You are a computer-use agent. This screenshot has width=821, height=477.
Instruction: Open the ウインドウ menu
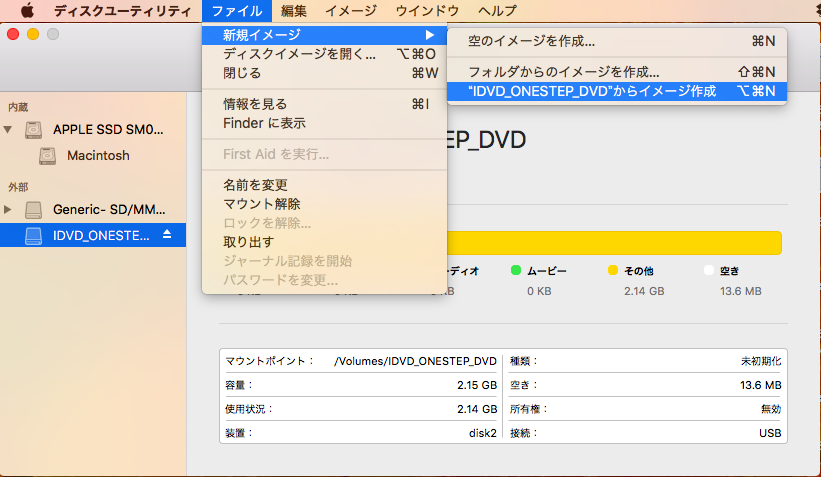coord(427,10)
